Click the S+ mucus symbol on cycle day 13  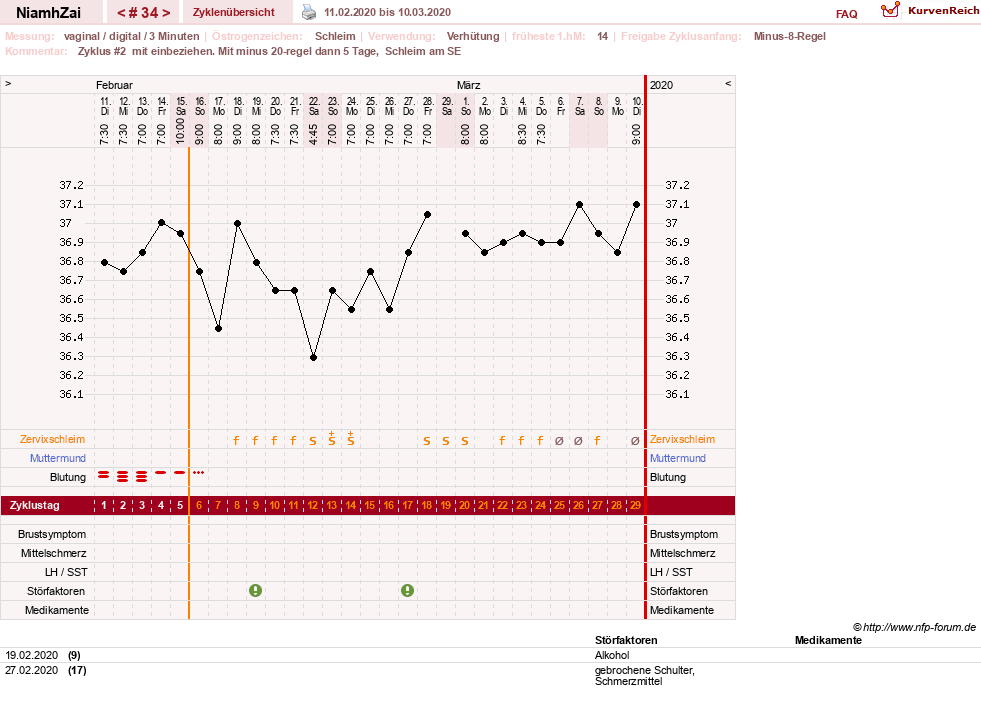(x=332, y=438)
